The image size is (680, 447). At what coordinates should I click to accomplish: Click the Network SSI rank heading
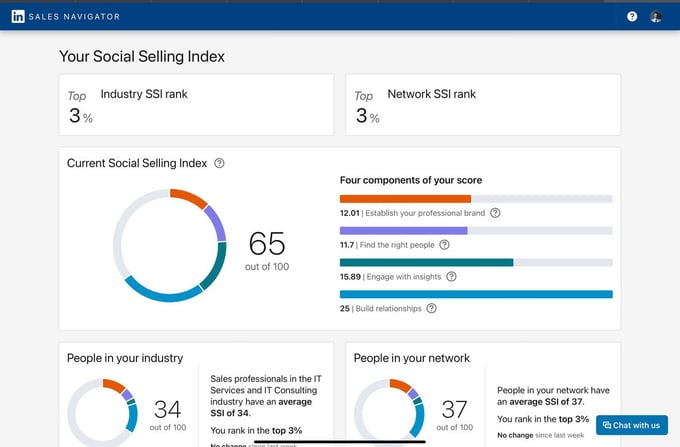[x=432, y=94]
